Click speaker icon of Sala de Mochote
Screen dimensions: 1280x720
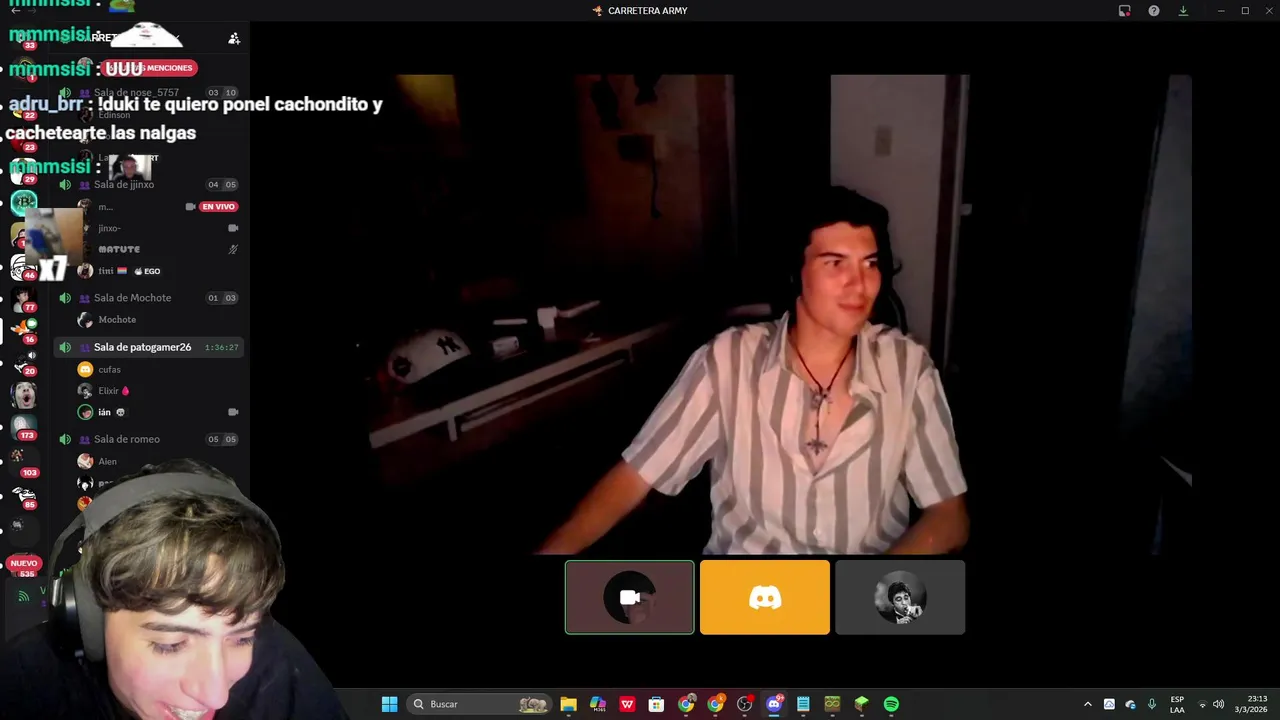click(65, 298)
